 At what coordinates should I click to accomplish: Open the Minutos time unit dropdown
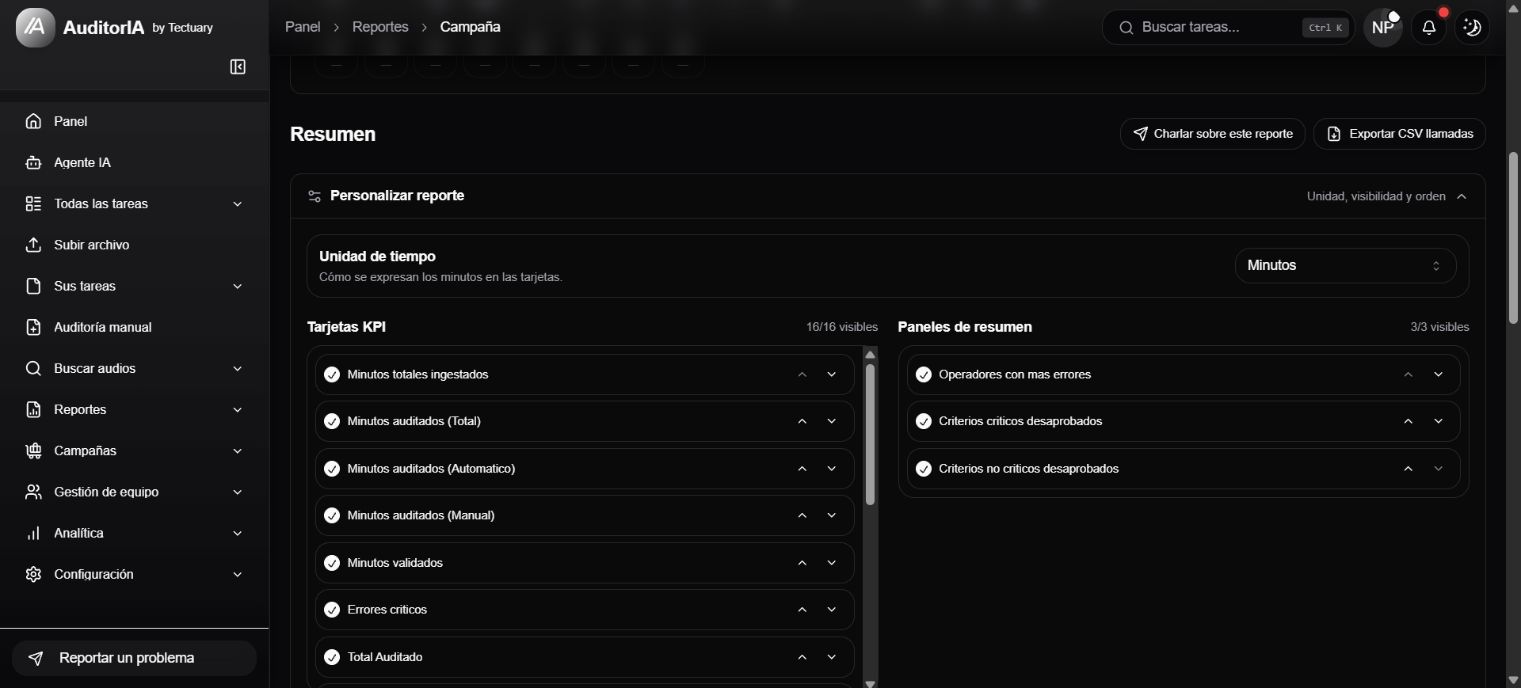(x=1345, y=265)
